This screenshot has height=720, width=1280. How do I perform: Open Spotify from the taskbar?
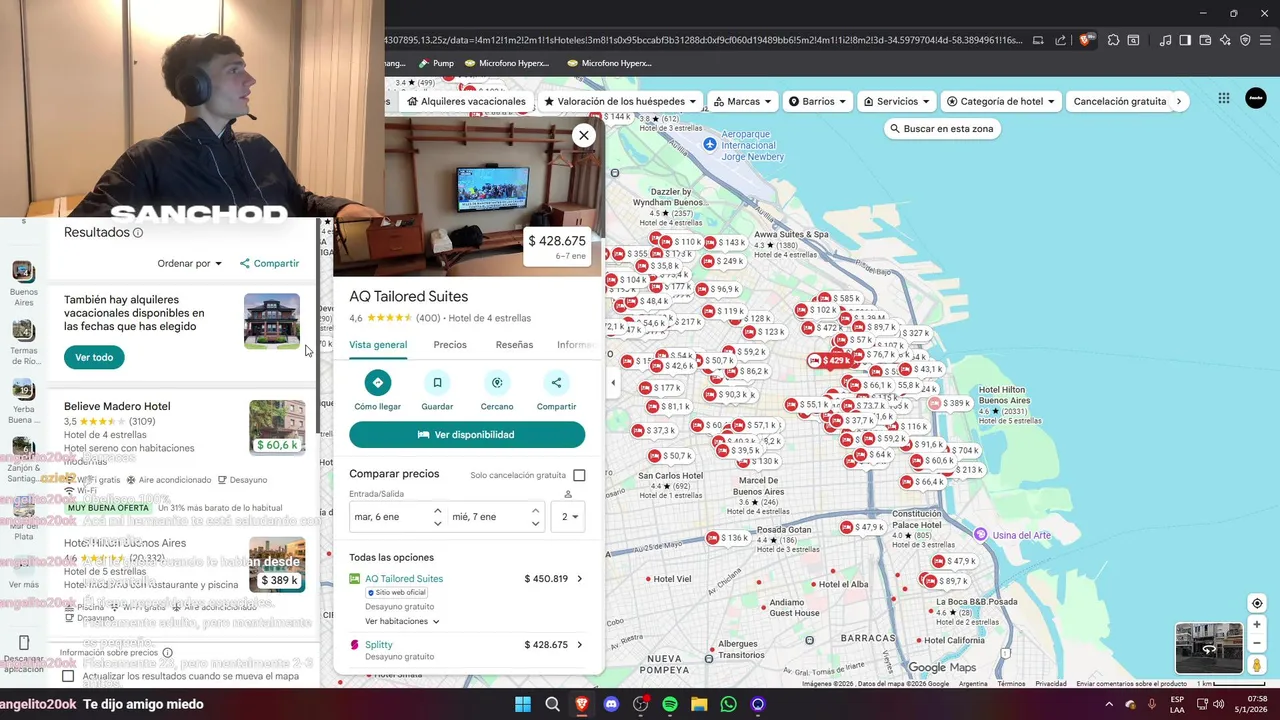click(670, 704)
